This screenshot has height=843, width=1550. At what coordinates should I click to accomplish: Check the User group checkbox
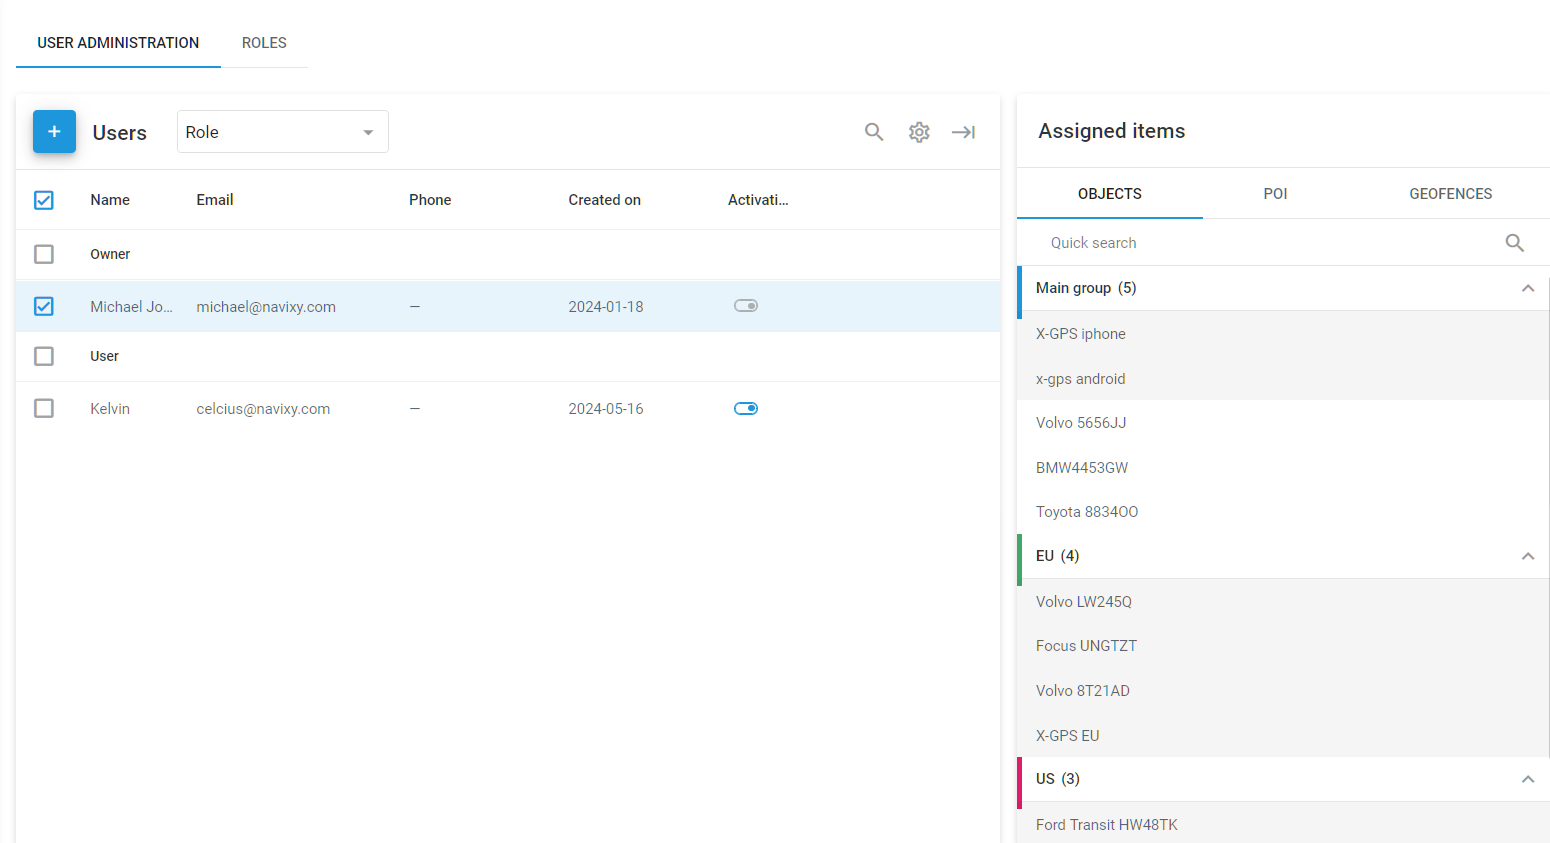[x=44, y=356]
